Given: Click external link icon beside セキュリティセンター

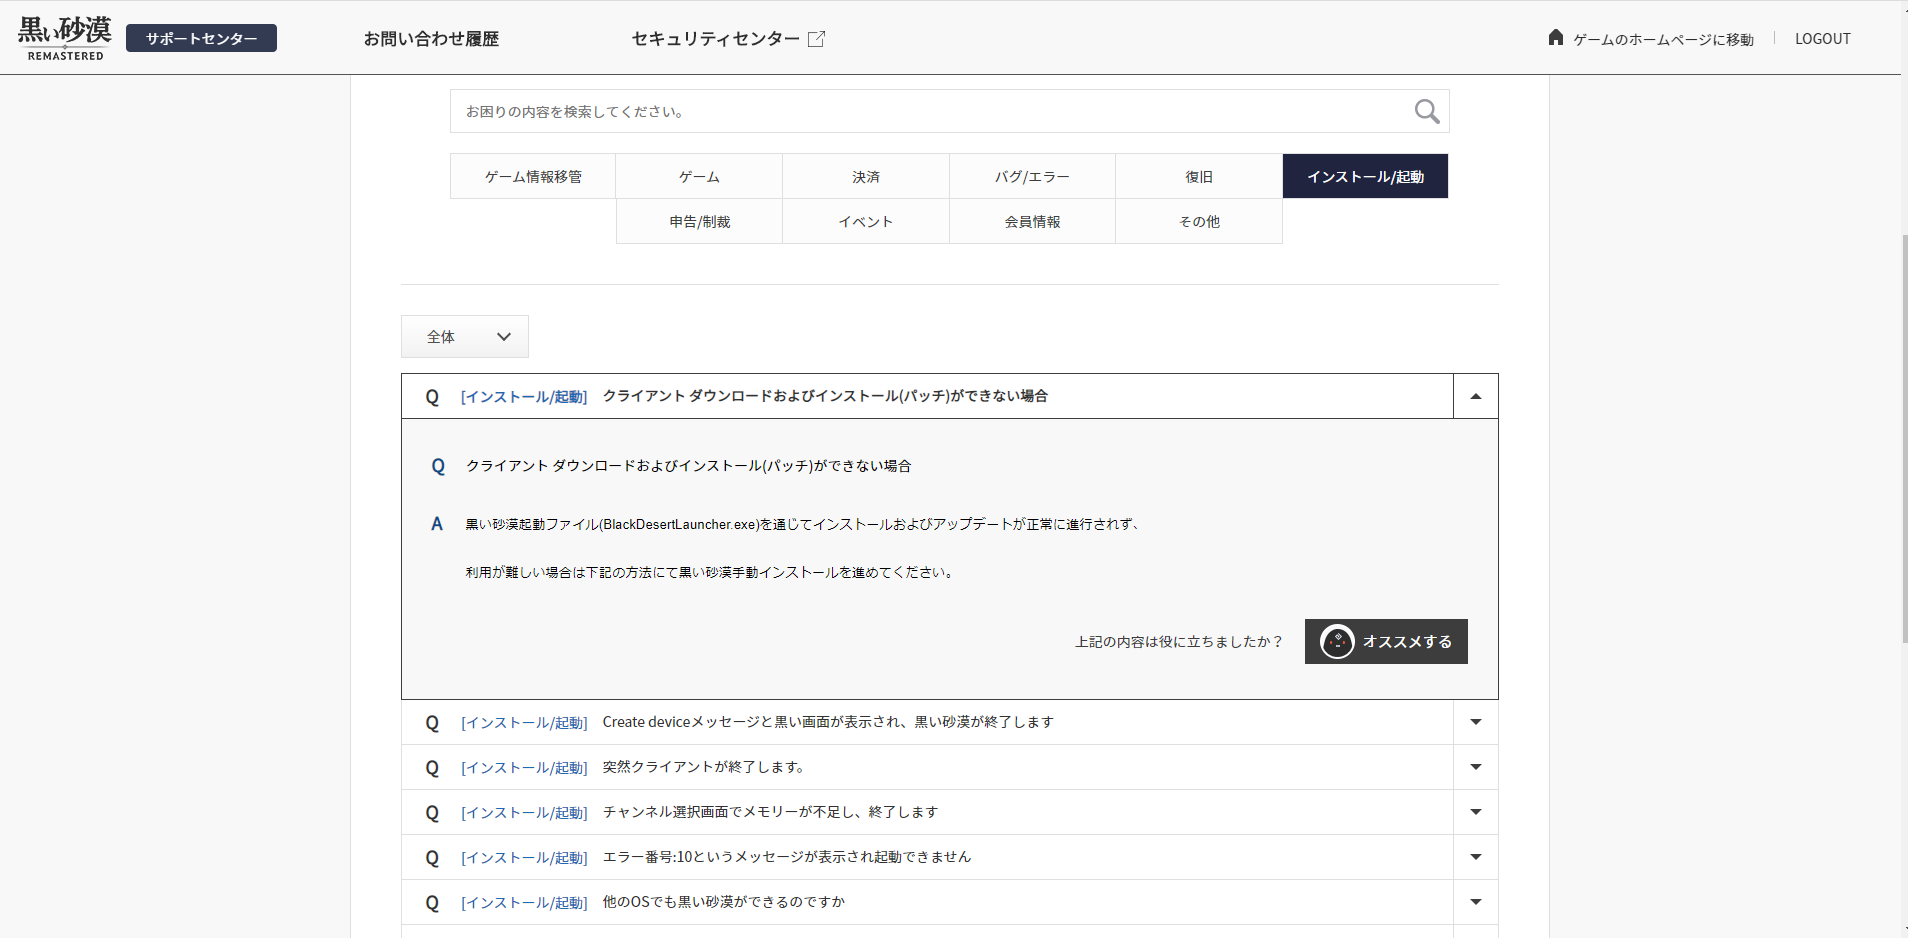Looking at the screenshot, I should [816, 39].
